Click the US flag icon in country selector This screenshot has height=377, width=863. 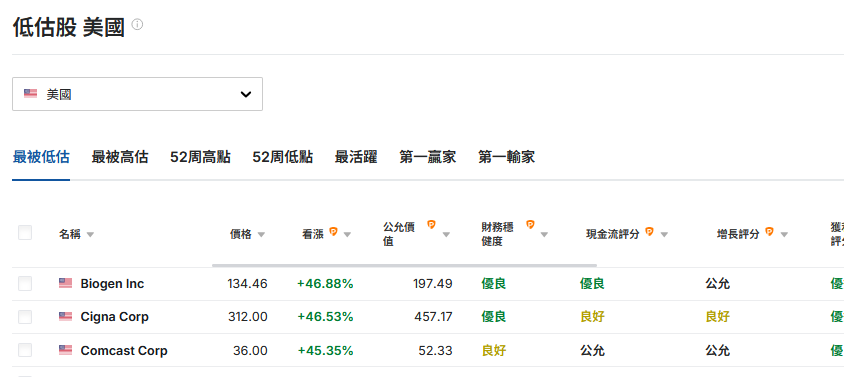[30, 94]
